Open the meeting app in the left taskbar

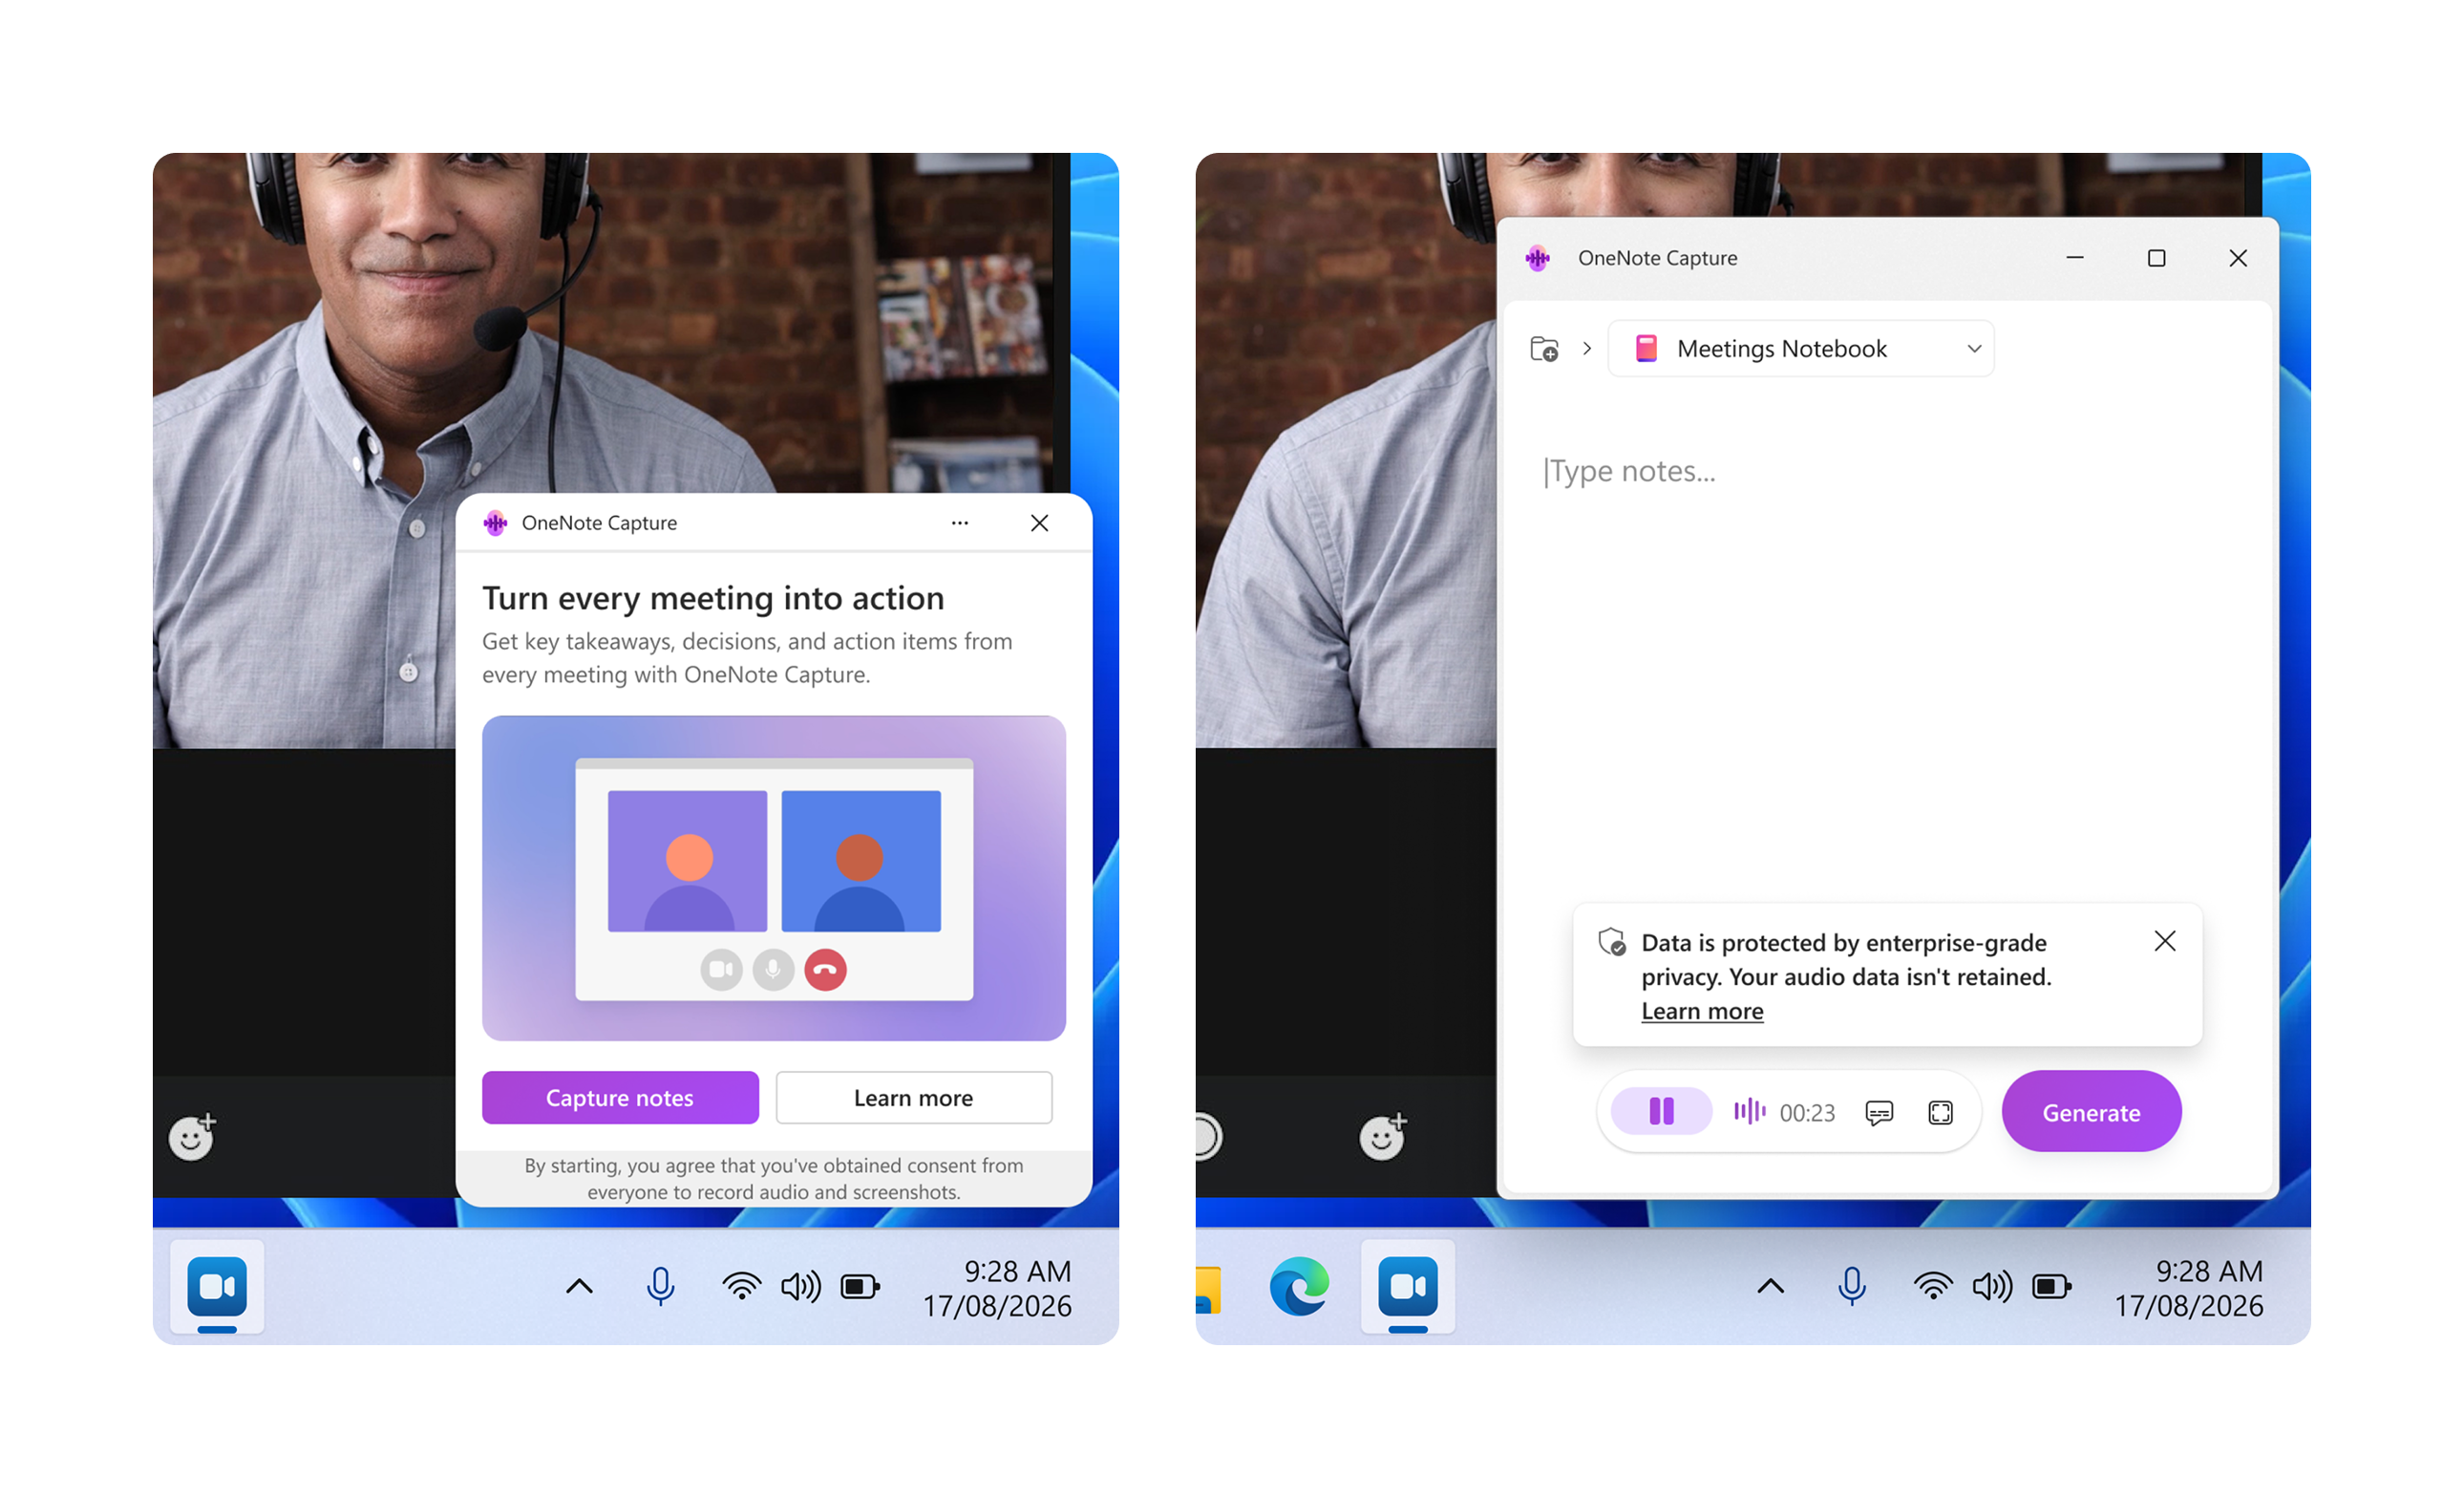(x=217, y=1286)
